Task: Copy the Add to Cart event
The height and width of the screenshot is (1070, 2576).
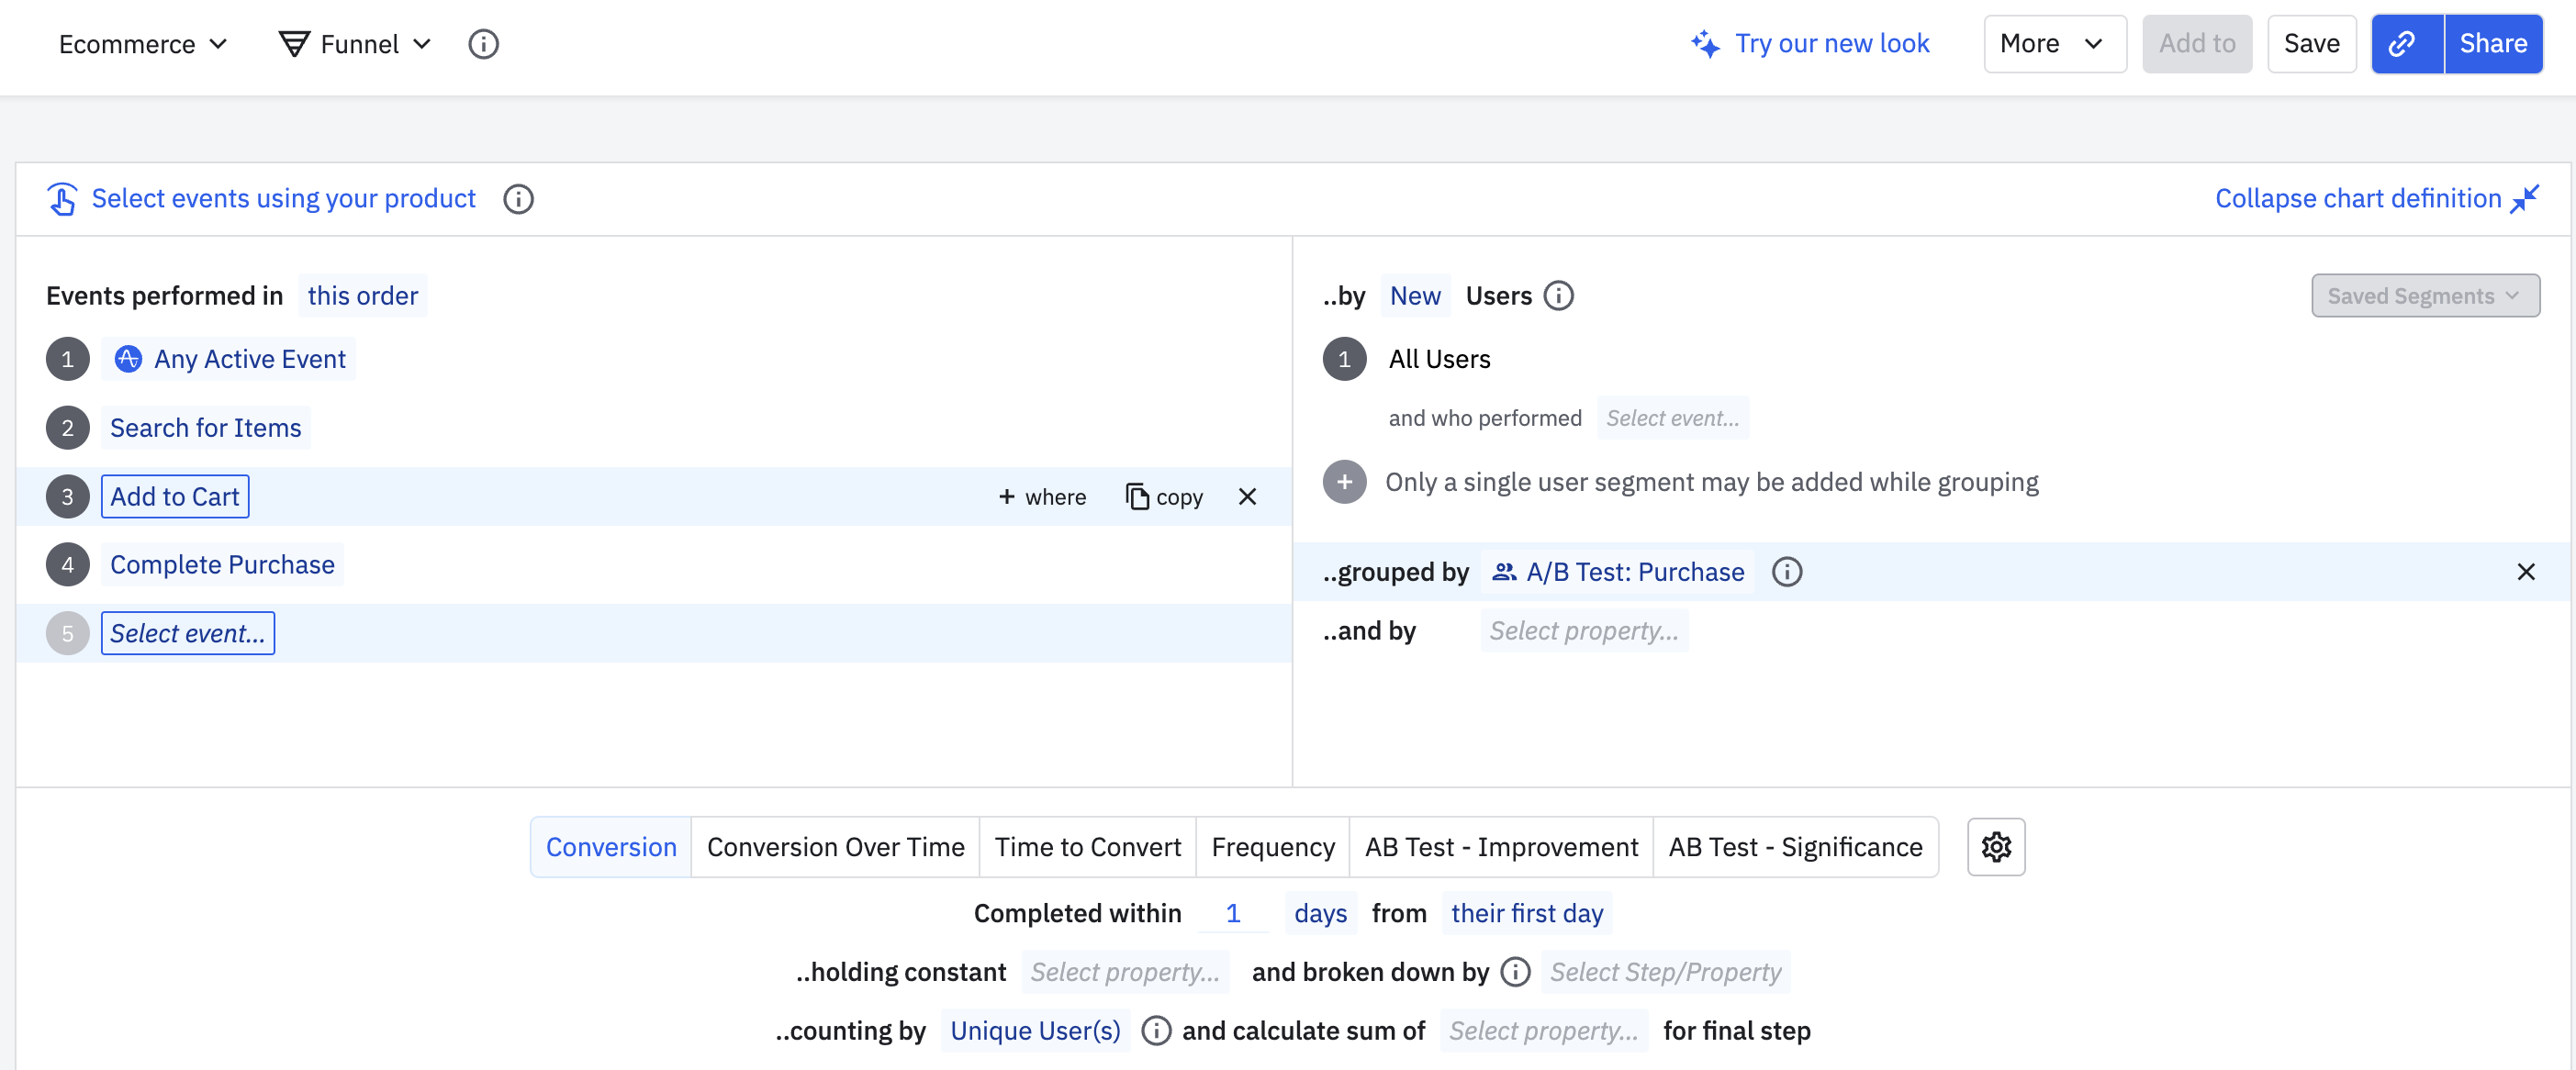Action: 1164,497
